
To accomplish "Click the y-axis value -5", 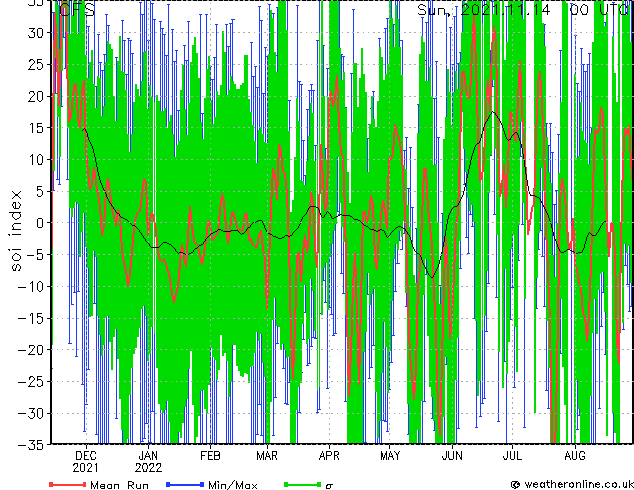I will (35, 255).
